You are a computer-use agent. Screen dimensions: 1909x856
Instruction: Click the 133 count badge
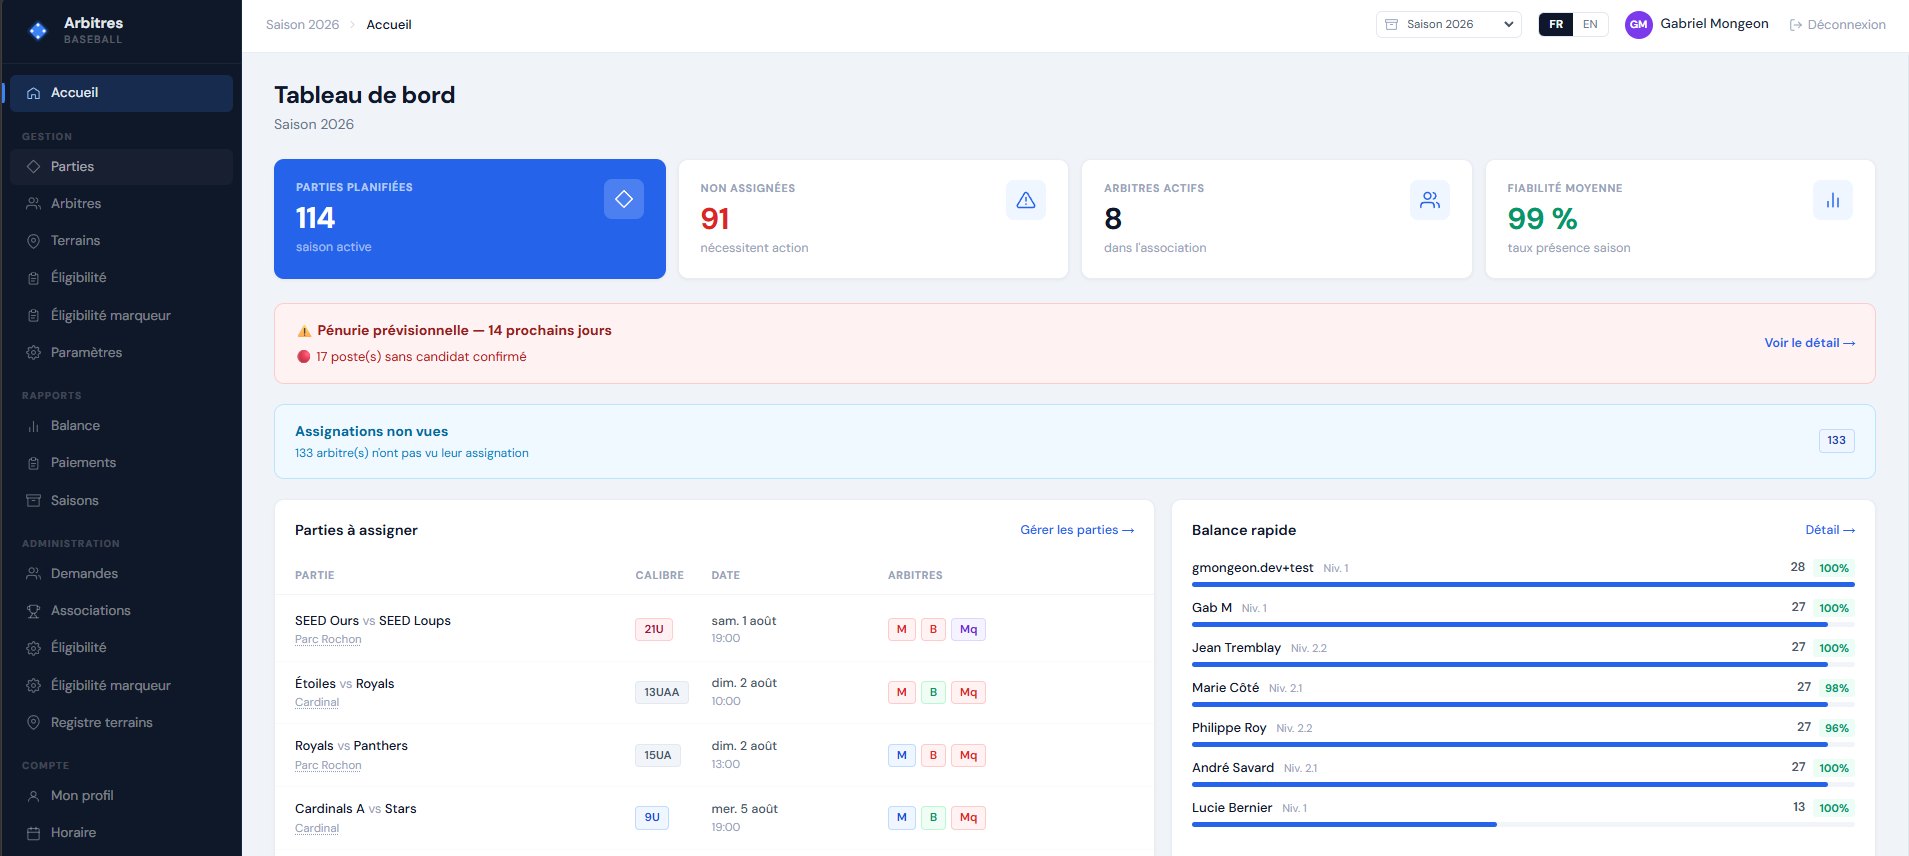pyautogui.click(x=1837, y=441)
